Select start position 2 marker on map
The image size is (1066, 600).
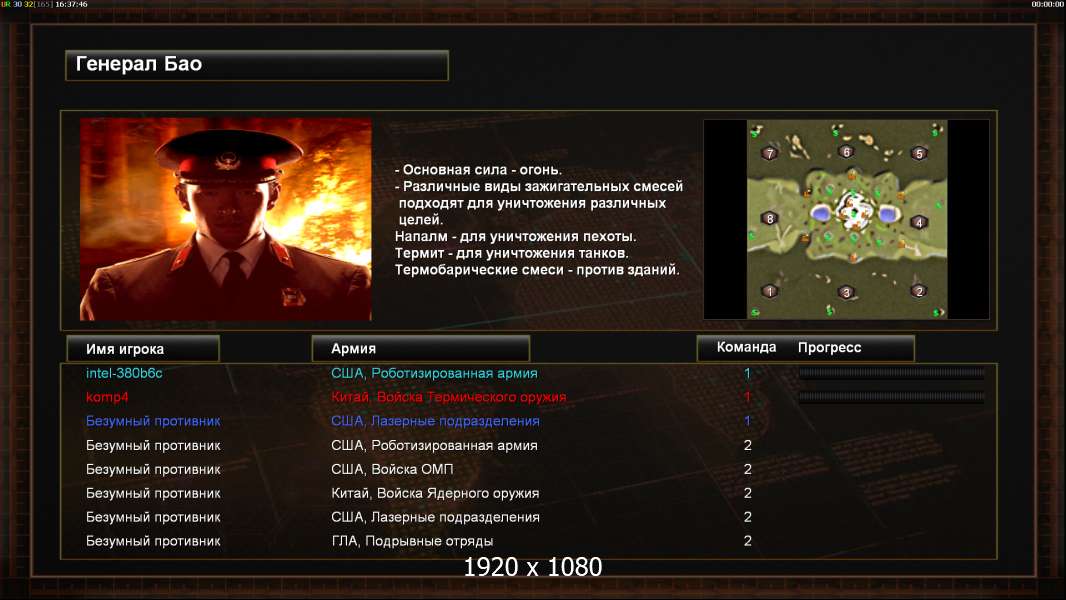[x=919, y=291]
